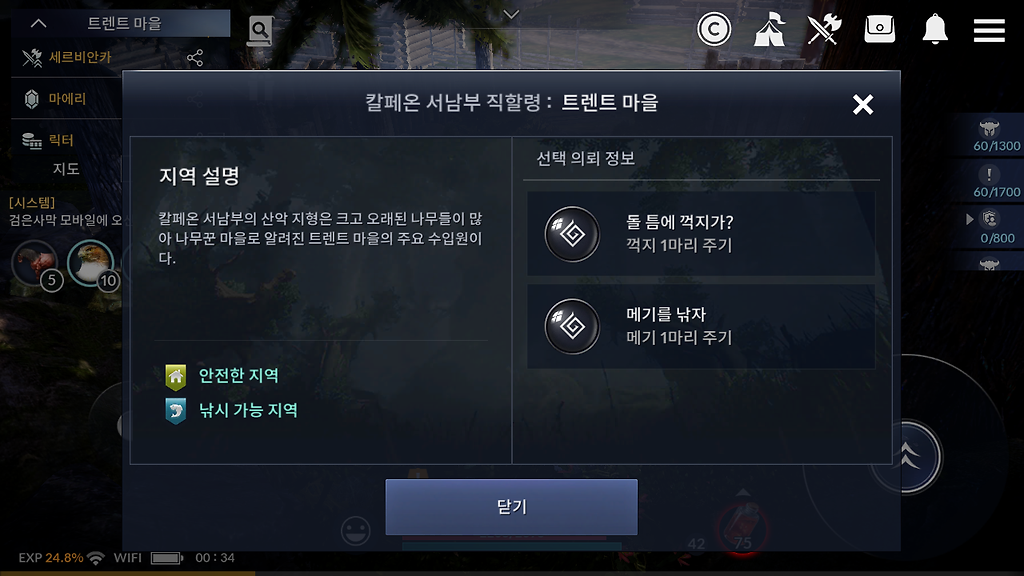Viewport: 1024px width, 576px height.
Task: Open the inventory bag icon
Action: click(x=879, y=29)
